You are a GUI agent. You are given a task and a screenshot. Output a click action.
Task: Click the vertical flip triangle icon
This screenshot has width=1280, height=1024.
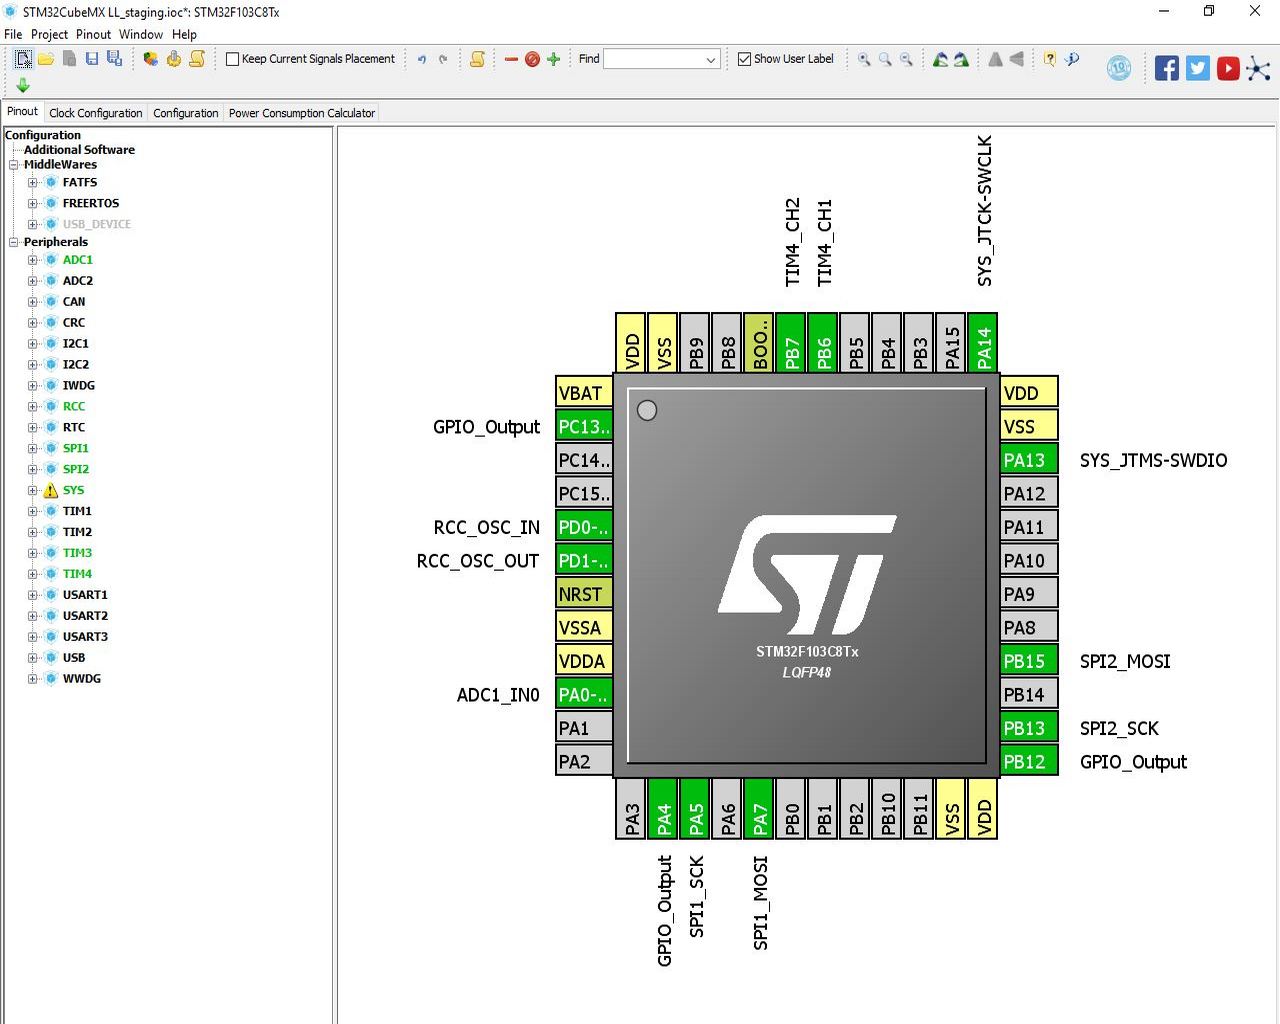995,59
